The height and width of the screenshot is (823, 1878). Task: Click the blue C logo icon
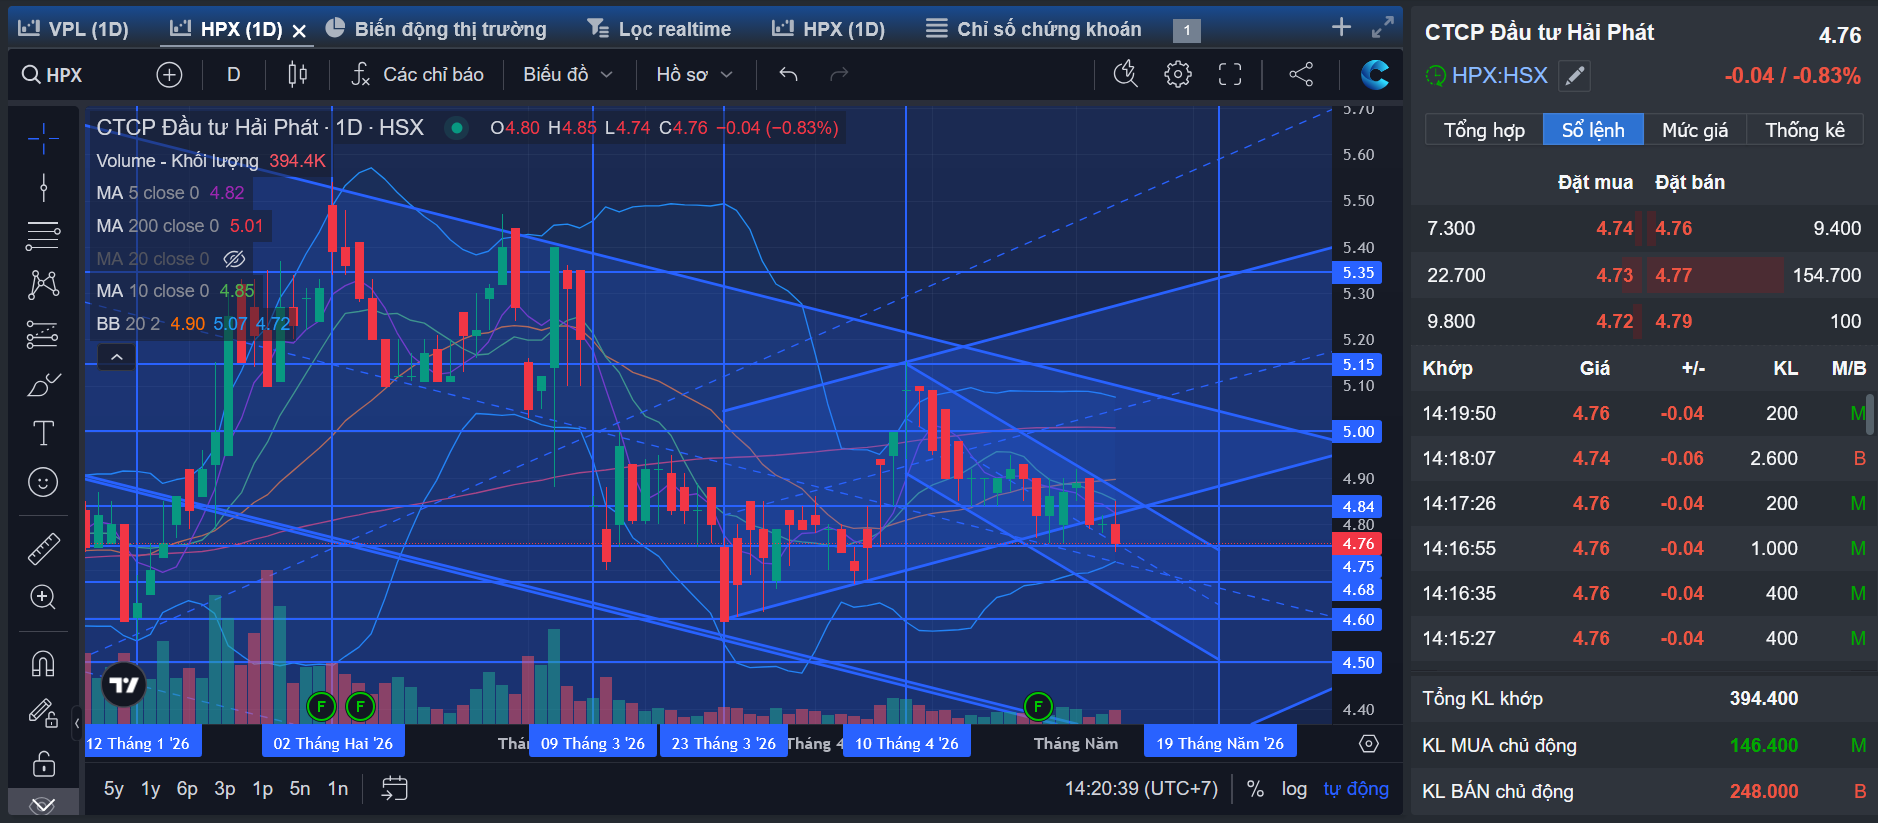pyautogui.click(x=1376, y=74)
